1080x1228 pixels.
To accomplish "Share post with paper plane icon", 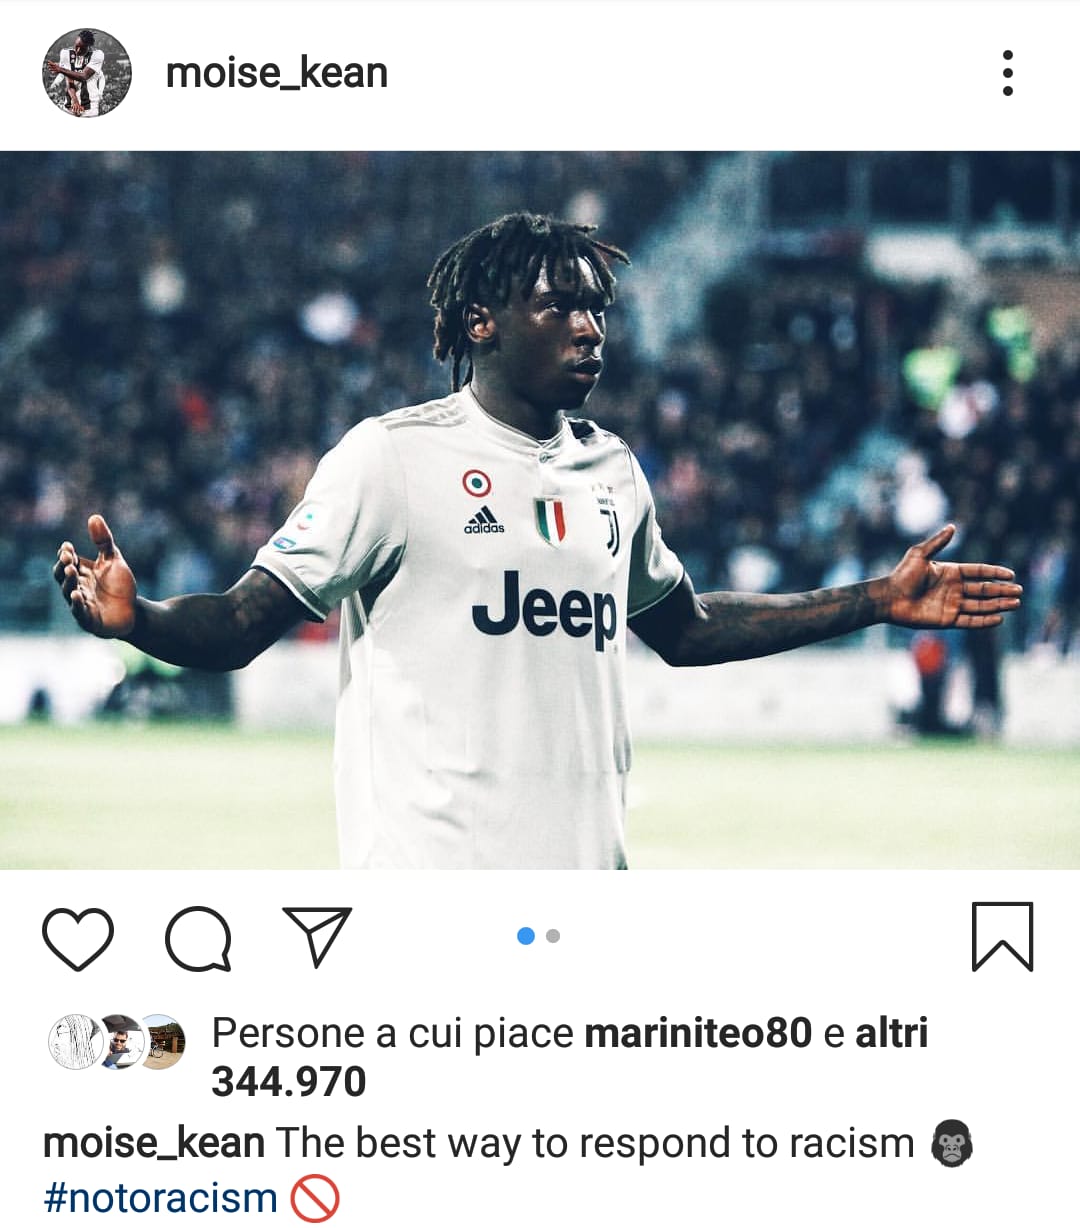I will pyautogui.click(x=318, y=936).
